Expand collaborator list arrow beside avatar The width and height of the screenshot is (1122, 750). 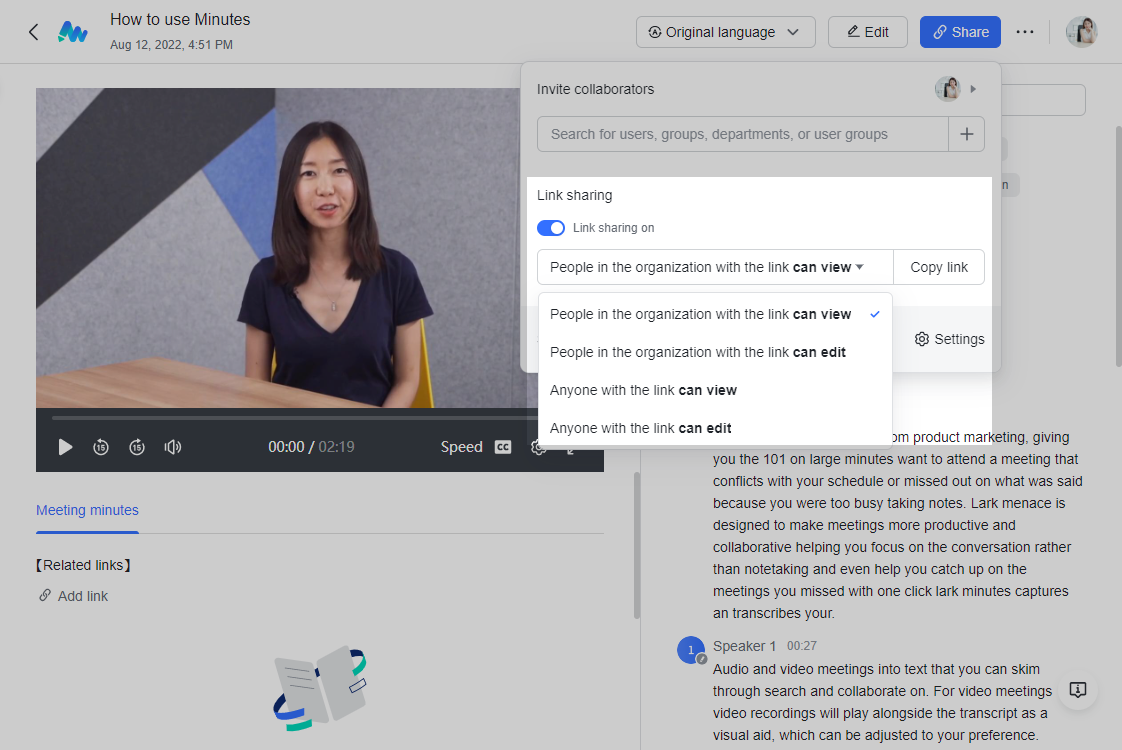pyautogui.click(x=973, y=89)
